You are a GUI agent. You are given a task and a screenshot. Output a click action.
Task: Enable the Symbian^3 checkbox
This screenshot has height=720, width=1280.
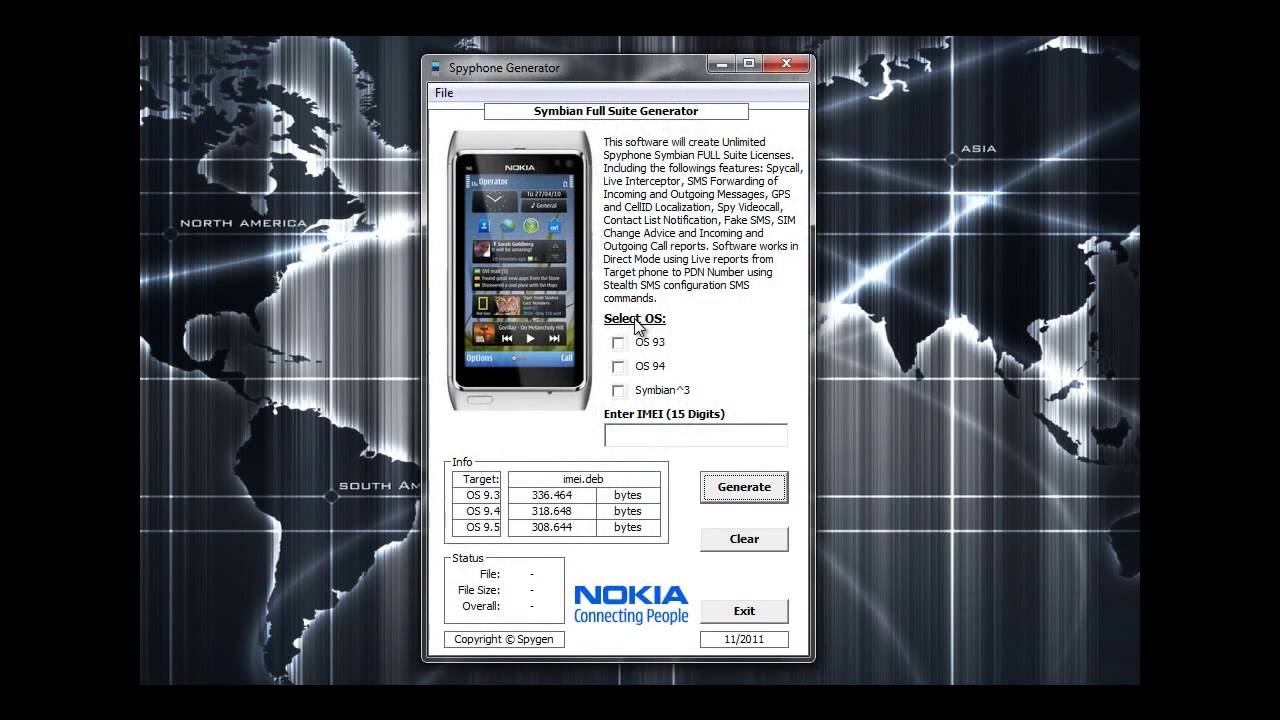pyautogui.click(x=618, y=391)
